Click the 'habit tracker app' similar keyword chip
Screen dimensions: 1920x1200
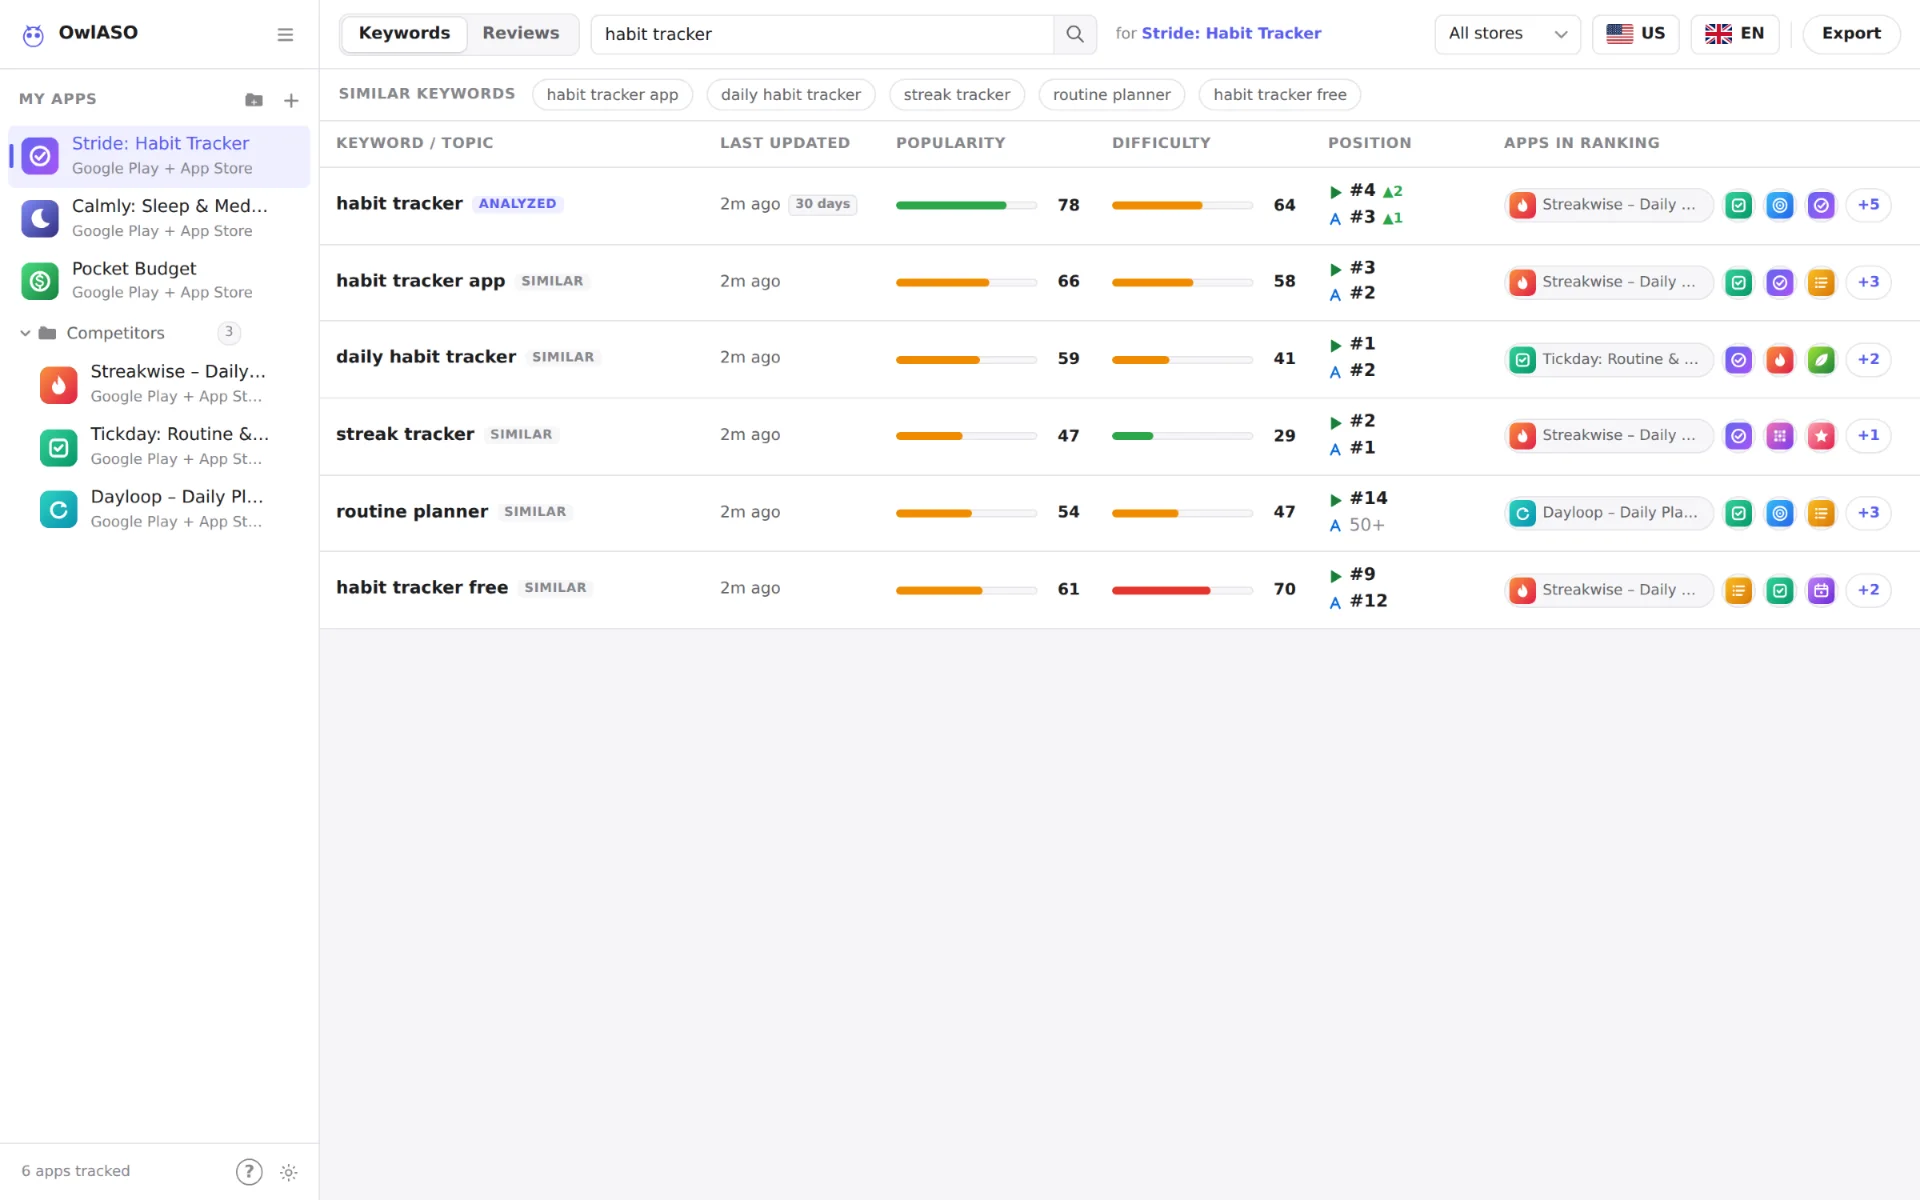coord(612,95)
